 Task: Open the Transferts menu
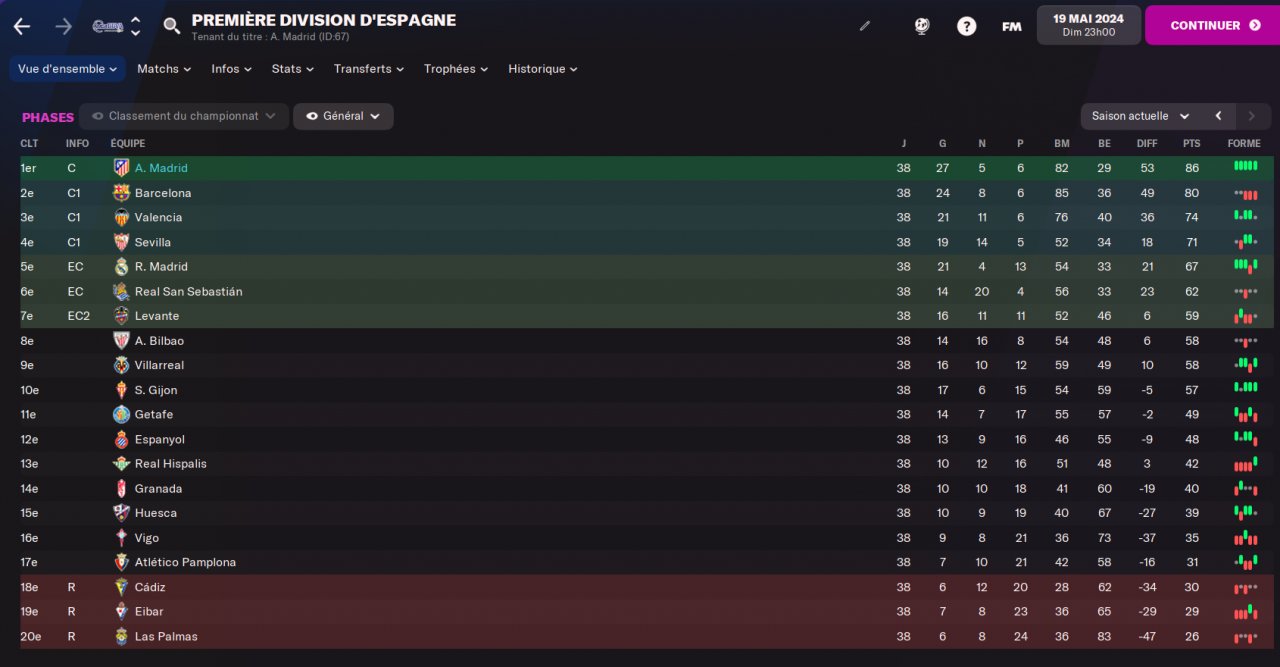coord(368,69)
